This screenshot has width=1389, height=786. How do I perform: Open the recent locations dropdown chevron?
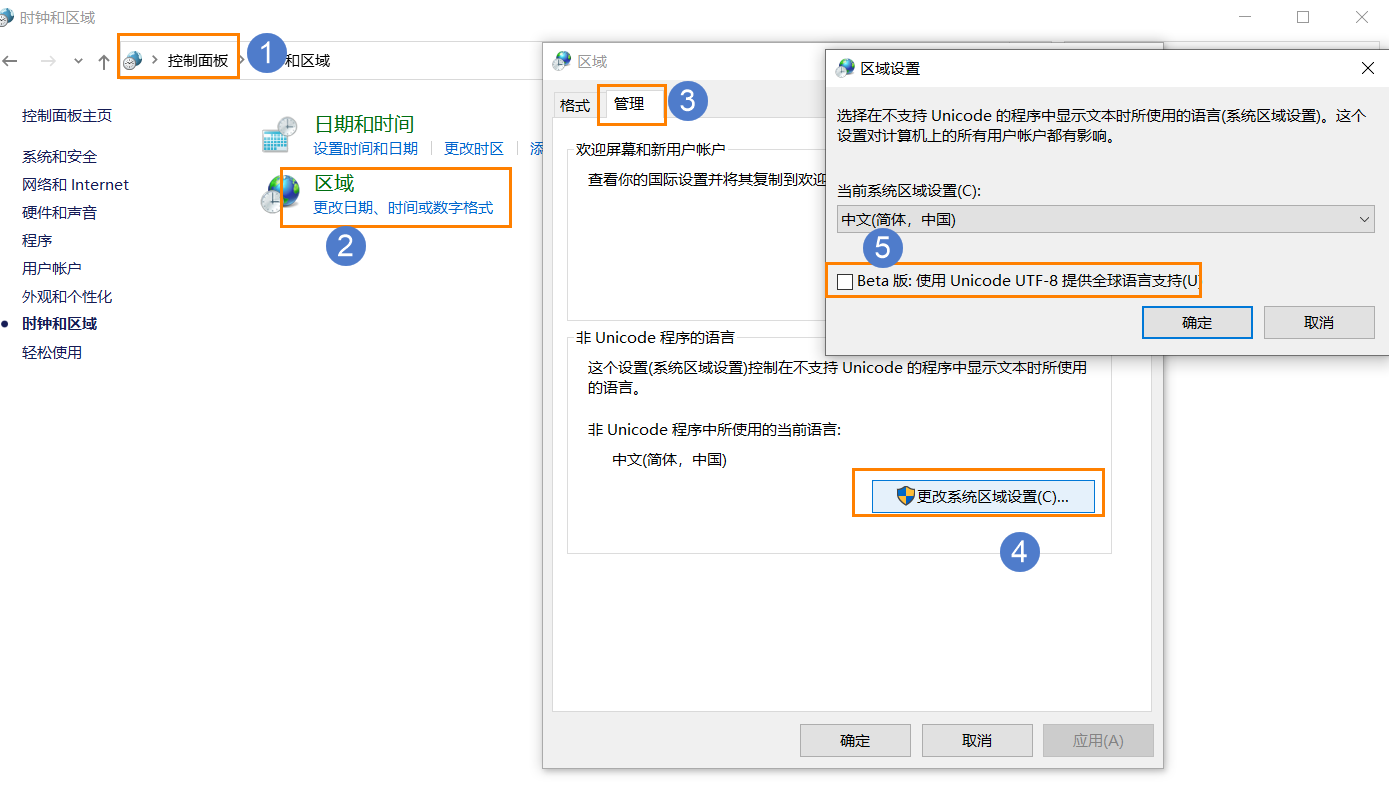click(x=78, y=61)
